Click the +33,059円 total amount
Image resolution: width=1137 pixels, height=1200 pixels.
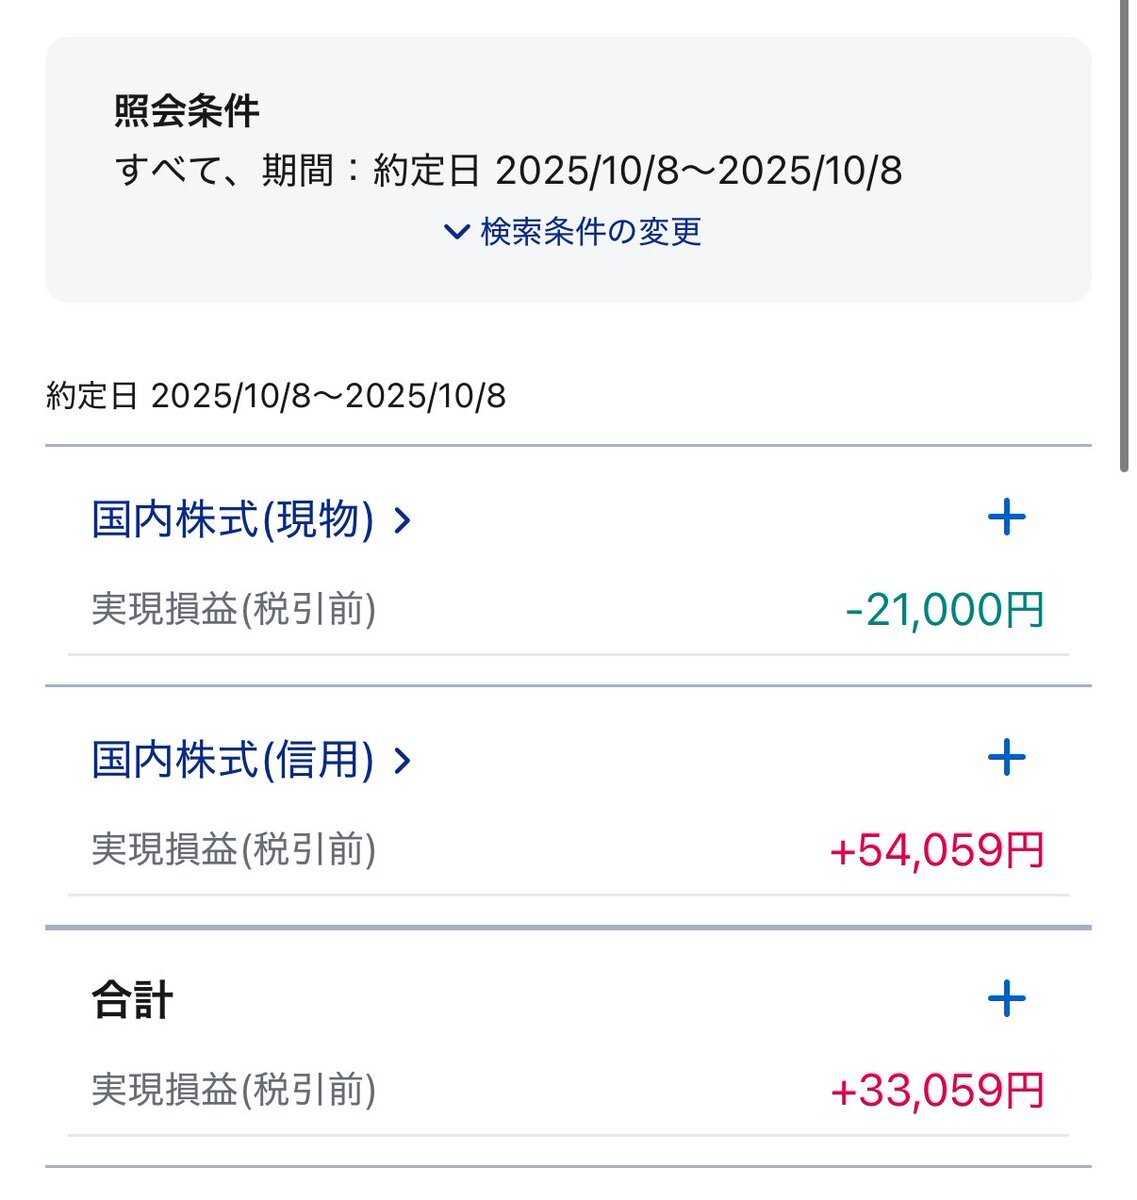click(x=936, y=1090)
